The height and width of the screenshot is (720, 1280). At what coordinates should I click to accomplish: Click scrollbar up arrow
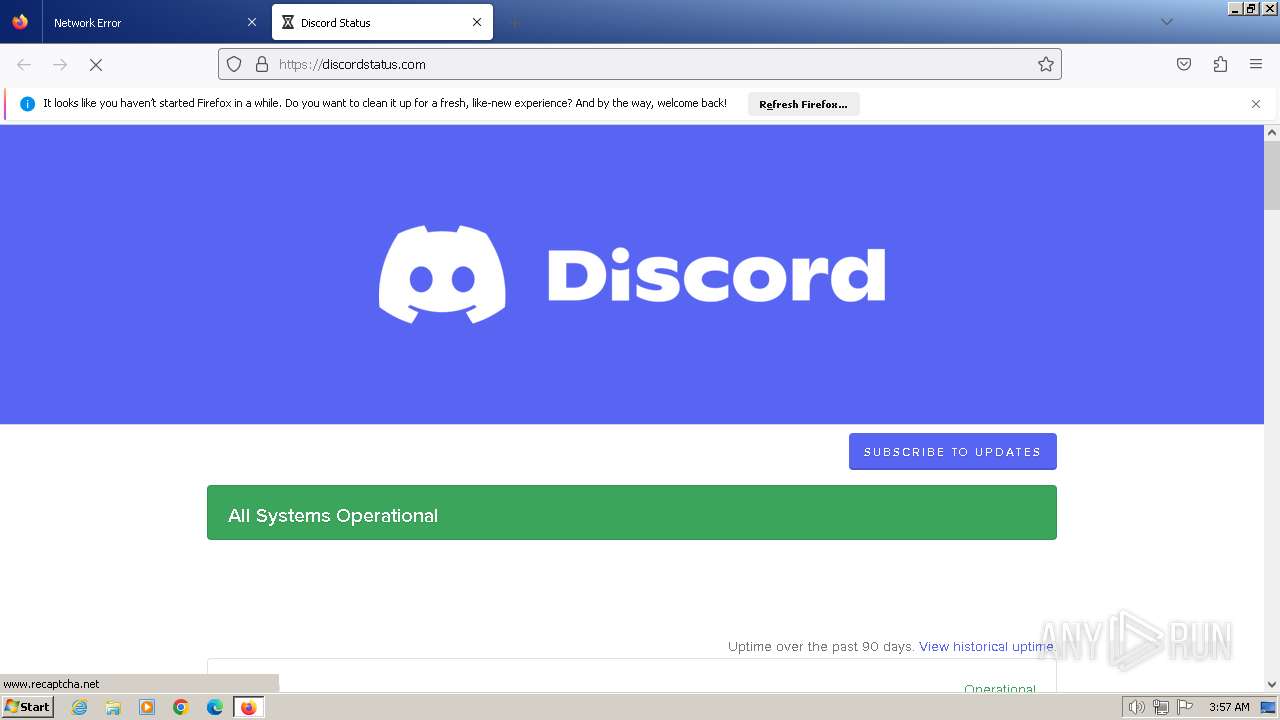1272,132
